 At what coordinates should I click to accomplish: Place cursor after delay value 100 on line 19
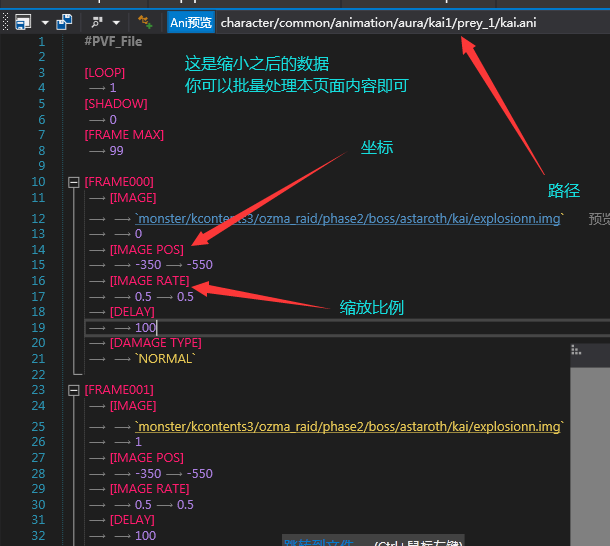[x=157, y=327]
